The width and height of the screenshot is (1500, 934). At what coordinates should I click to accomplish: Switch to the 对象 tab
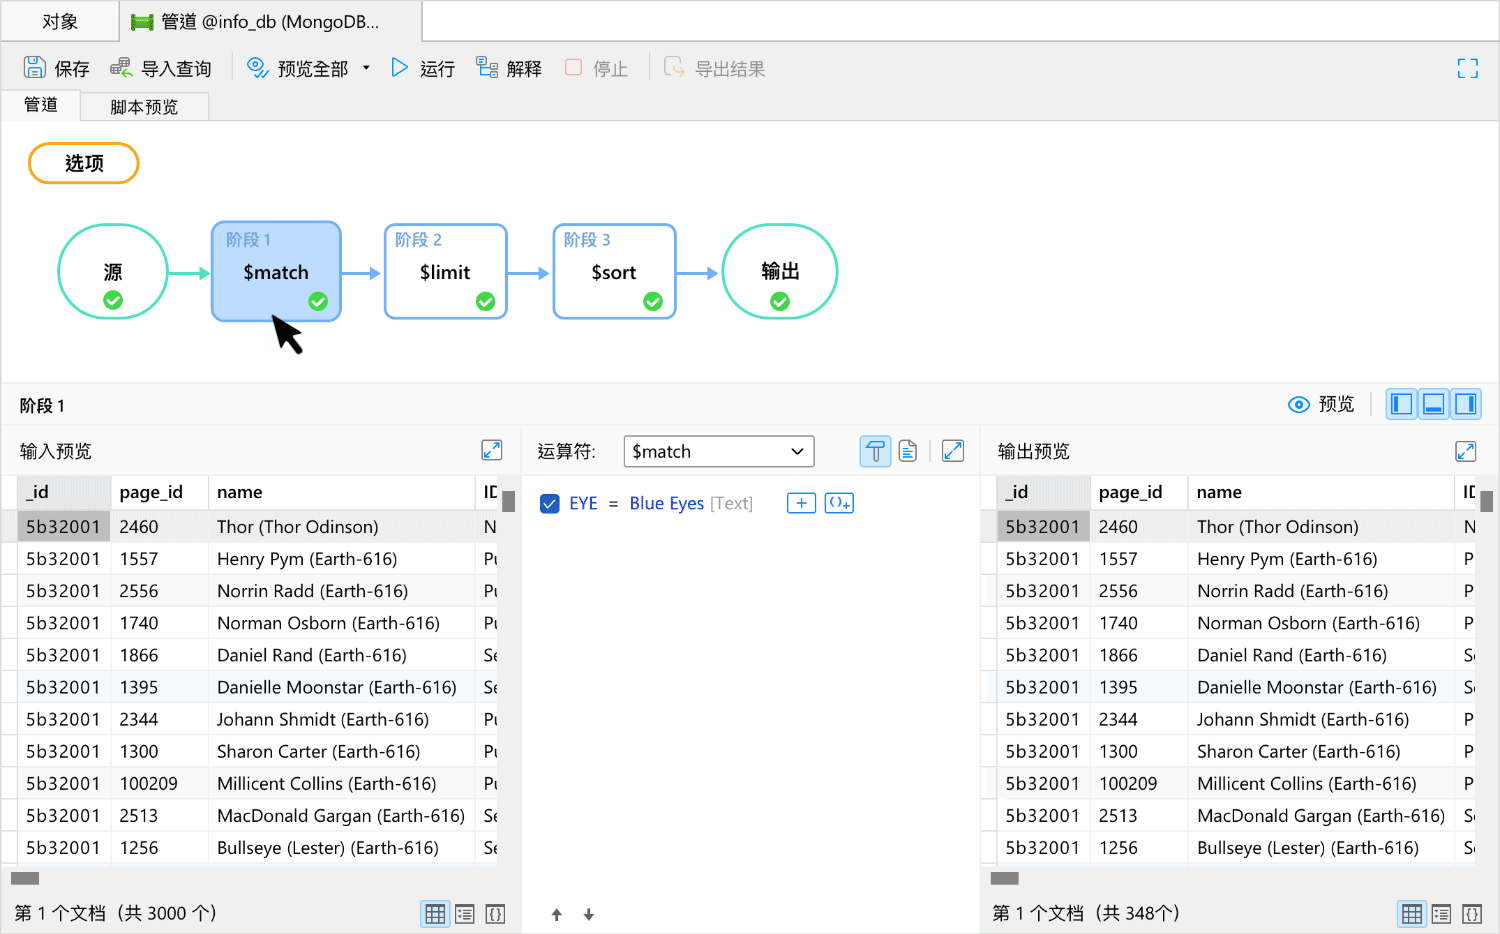pos(60,20)
